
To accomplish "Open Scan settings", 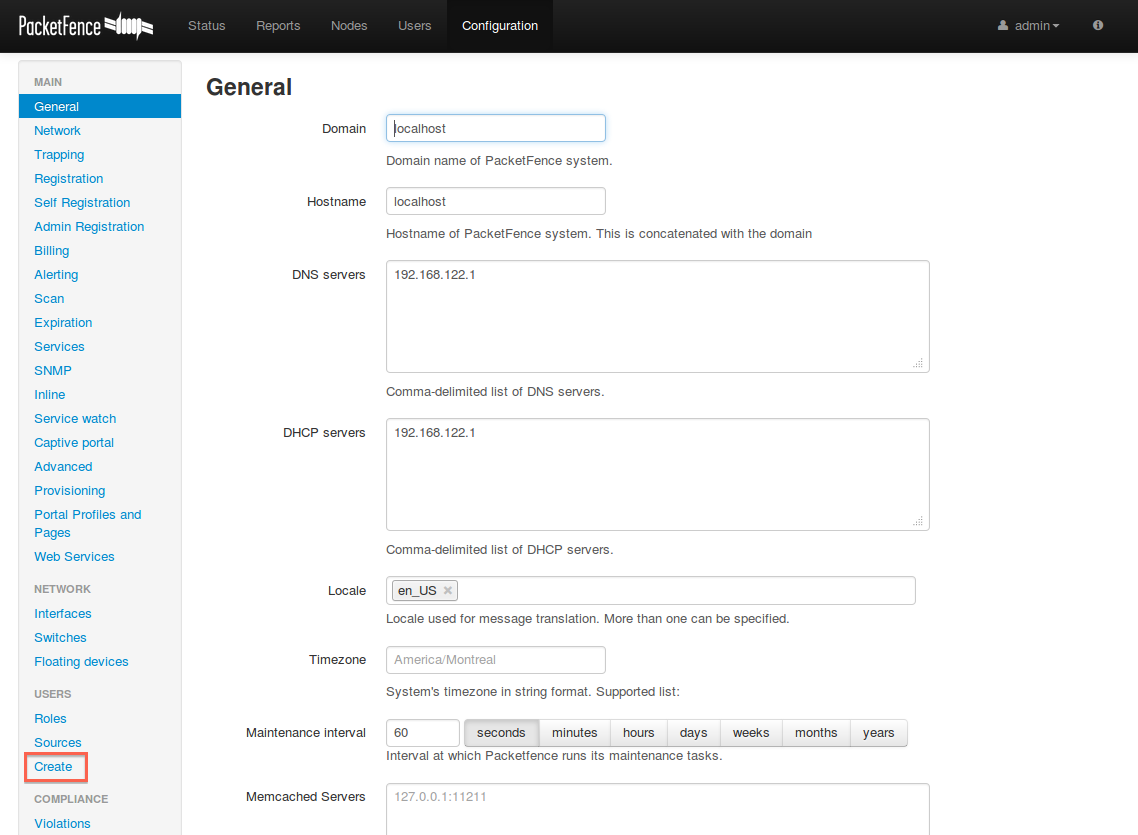I will (49, 298).
